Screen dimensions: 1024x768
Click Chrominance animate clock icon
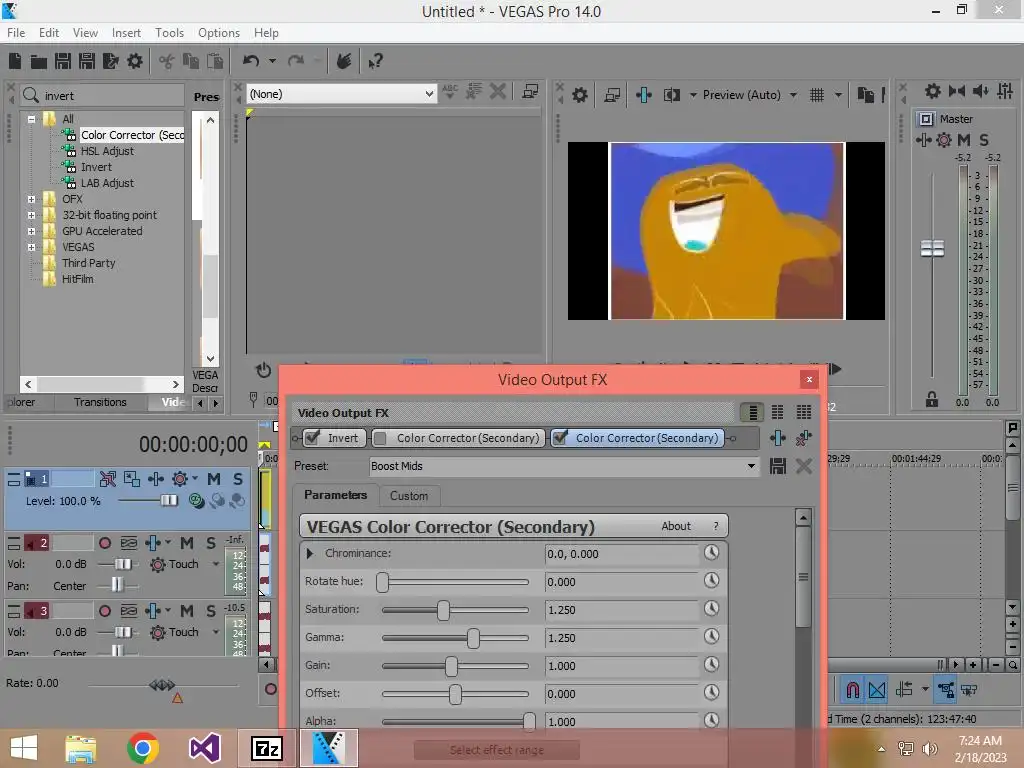(x=711, y=553)
